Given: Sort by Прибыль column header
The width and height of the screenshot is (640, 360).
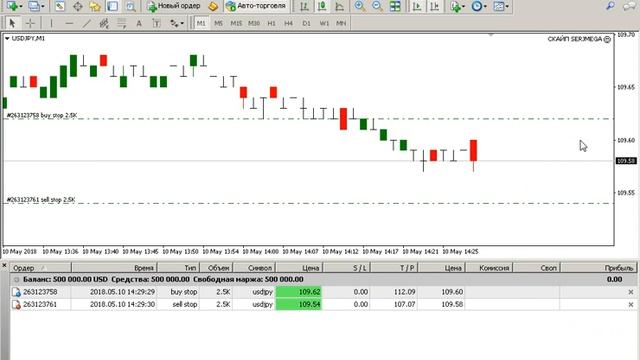Looking at the screenshot, I should pos(599,268).
